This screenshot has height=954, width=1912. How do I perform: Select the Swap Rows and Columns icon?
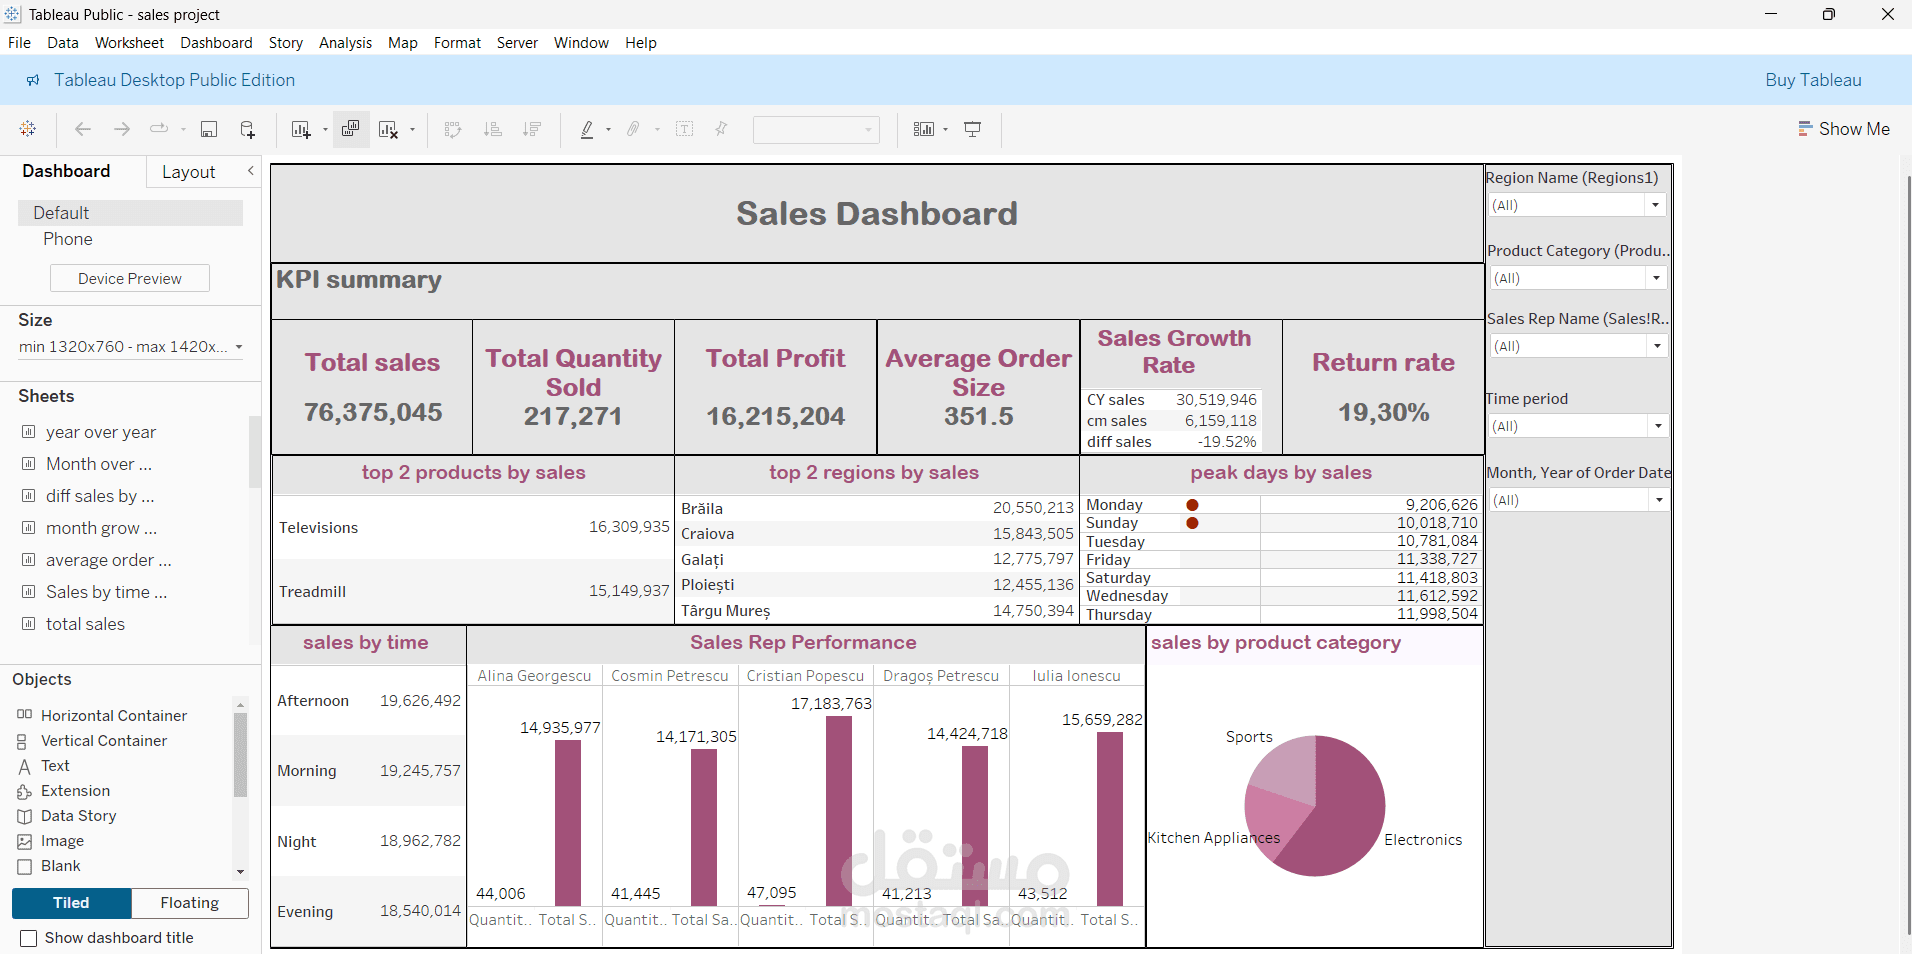[452, 129]
